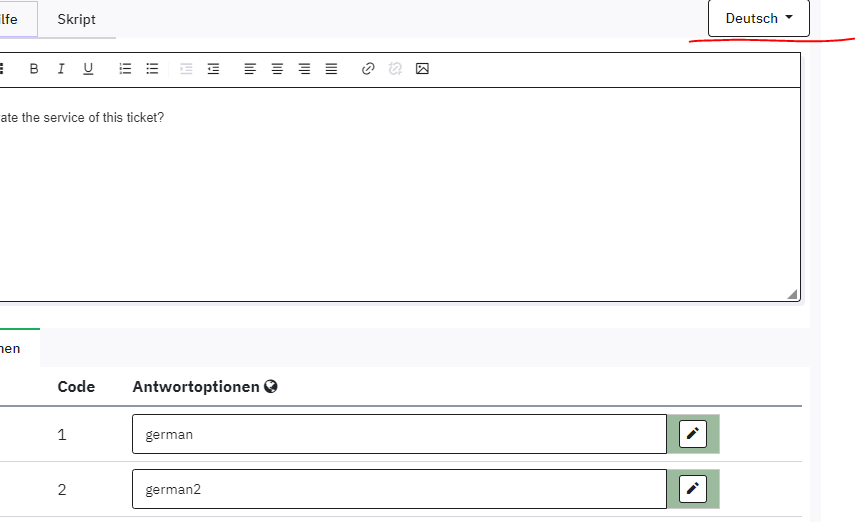
Task: Apply underline formatting
Action: point(88,69)
